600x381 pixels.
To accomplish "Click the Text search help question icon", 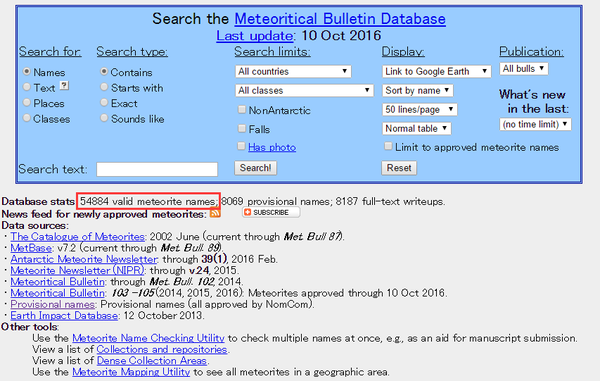I will (65, 85).
